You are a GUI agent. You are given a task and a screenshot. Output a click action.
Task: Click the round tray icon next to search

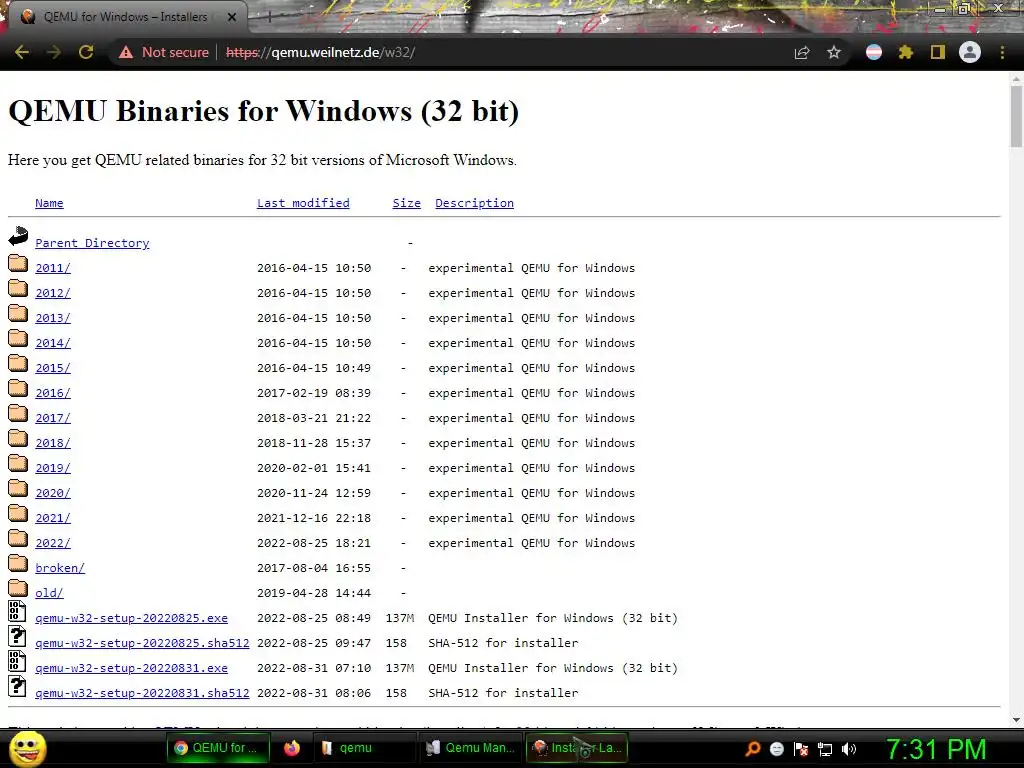776,749
